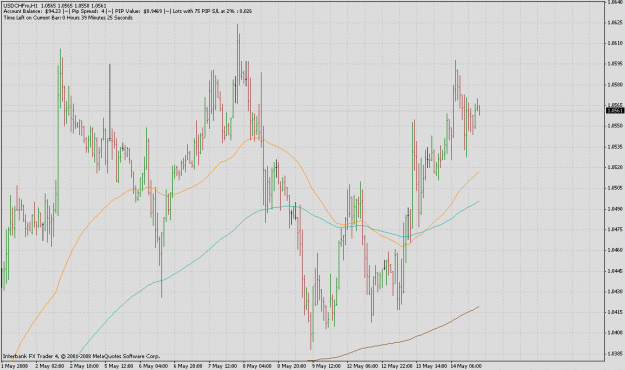Click the 1.0535 price axis label
The width and height of the screenshot is (625, 370).
coord(614,147)
